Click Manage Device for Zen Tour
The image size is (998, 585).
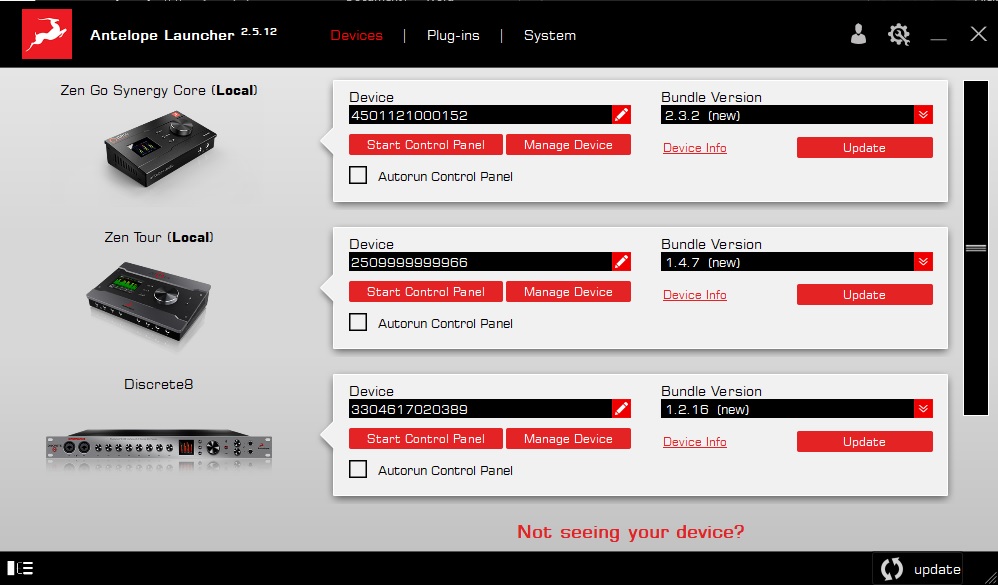coord(568,292)
